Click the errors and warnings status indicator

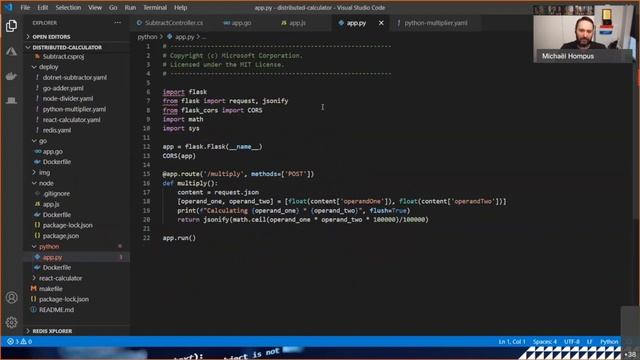[19, 341]
